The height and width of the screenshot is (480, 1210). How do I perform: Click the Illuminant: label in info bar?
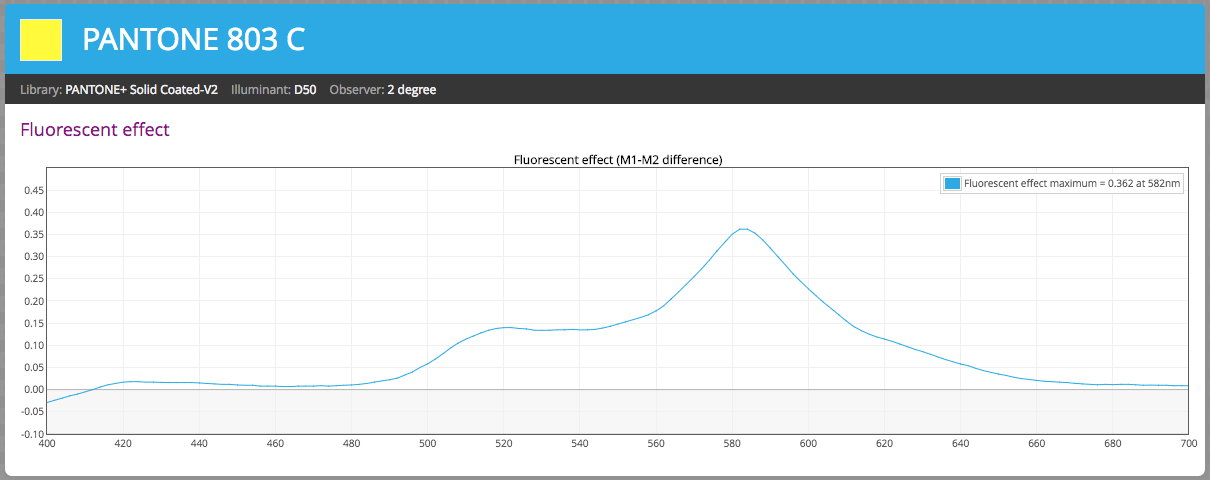coord(260,90)
